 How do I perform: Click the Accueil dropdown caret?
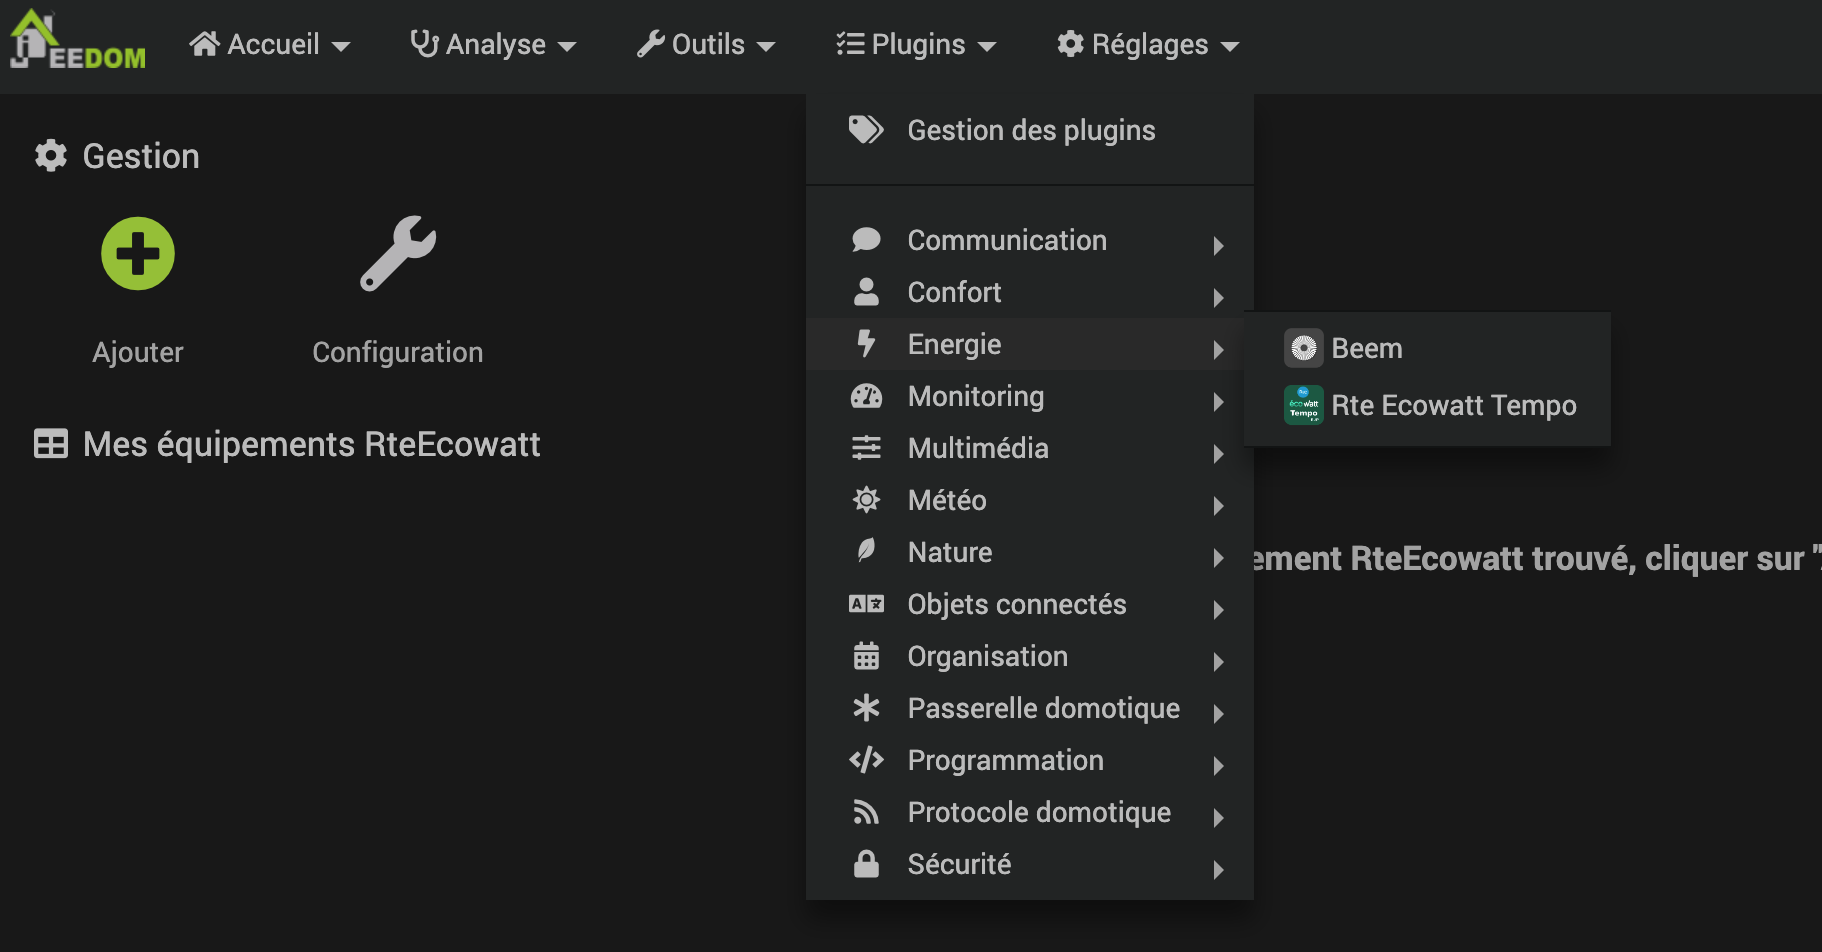[341, 47]
